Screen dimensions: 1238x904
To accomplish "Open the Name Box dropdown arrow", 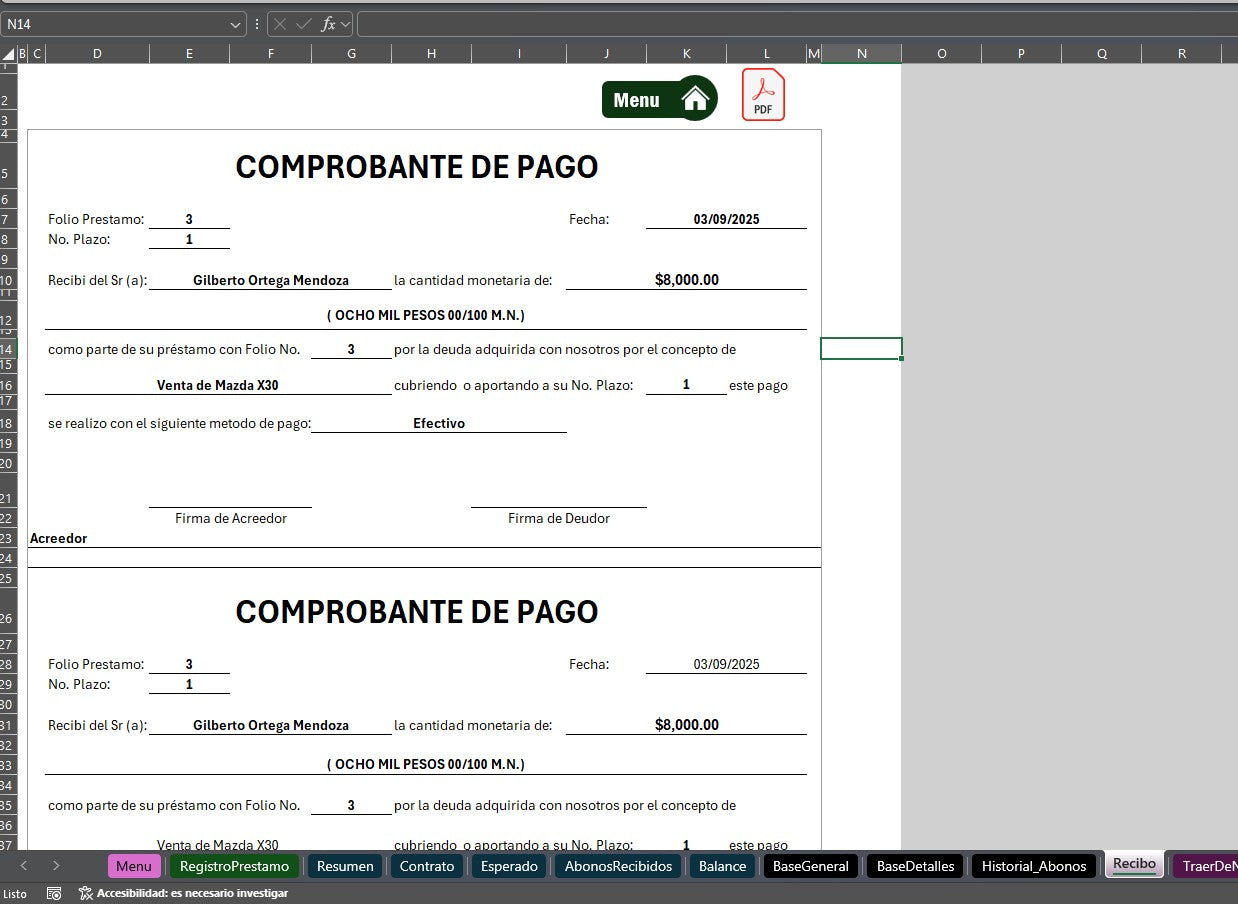I will click(x=236, y=24).
